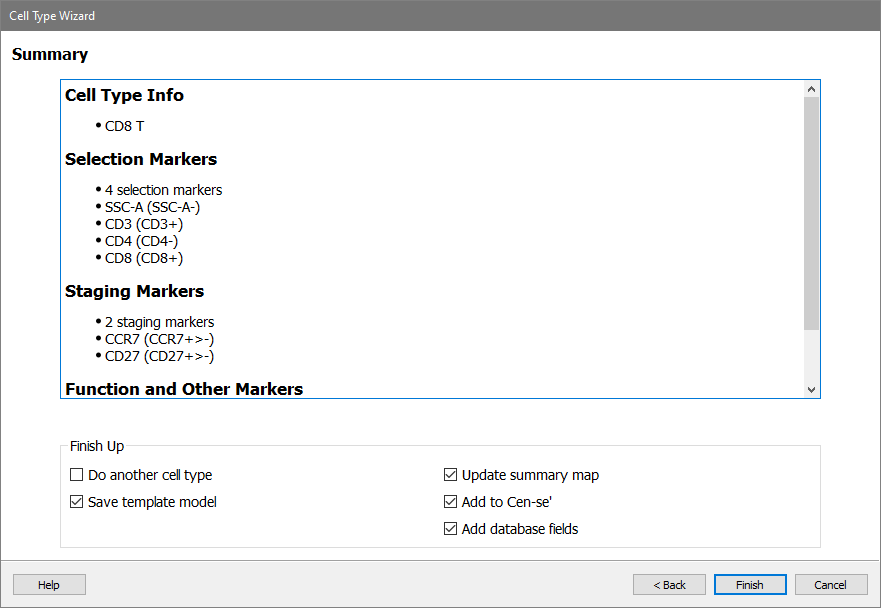Viewport: 881px width, 608px height.
Task: Select the CD8 T entry
Action: 125,126
